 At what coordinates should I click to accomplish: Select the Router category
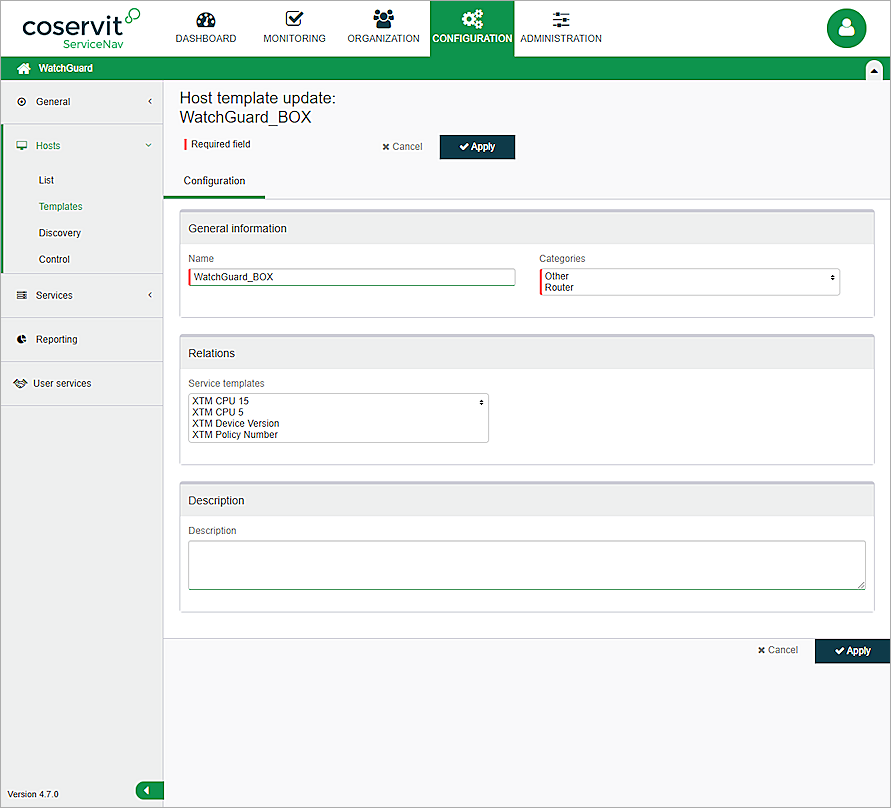[560, 286]
